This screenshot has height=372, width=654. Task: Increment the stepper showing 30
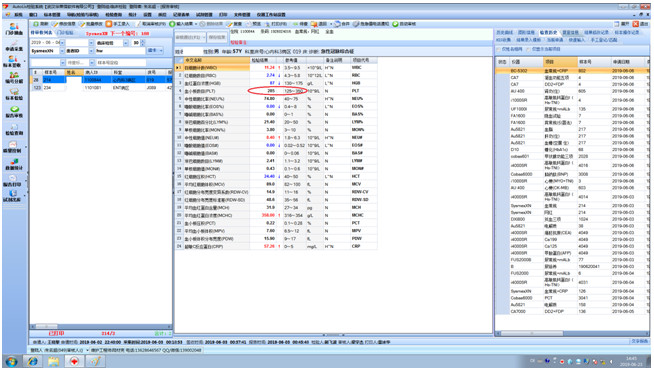point(143,41)
